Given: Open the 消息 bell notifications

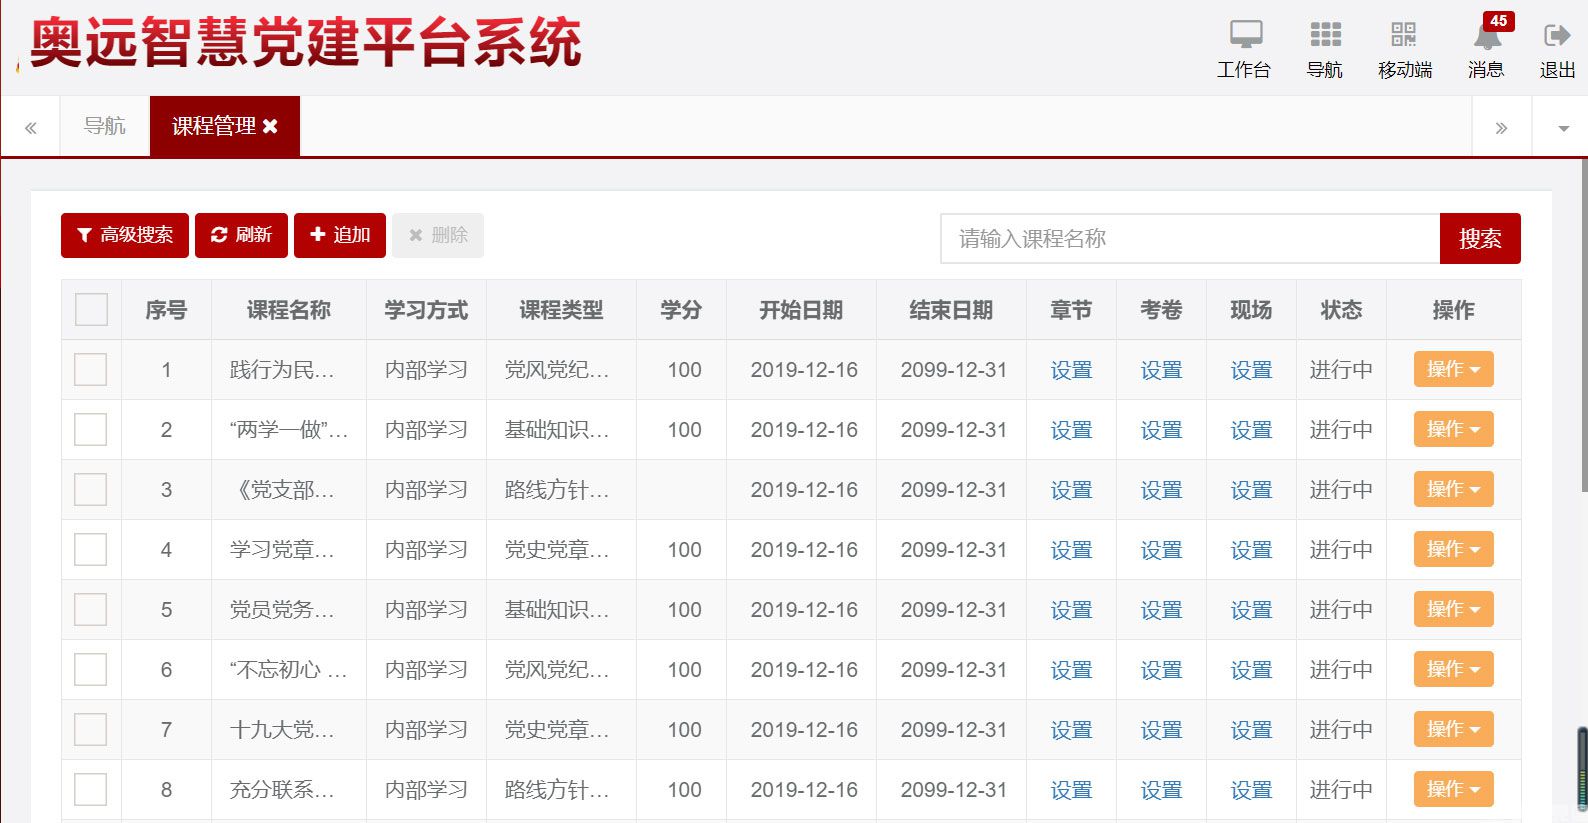Looking at the screenshot, I should pos(1487,49).
